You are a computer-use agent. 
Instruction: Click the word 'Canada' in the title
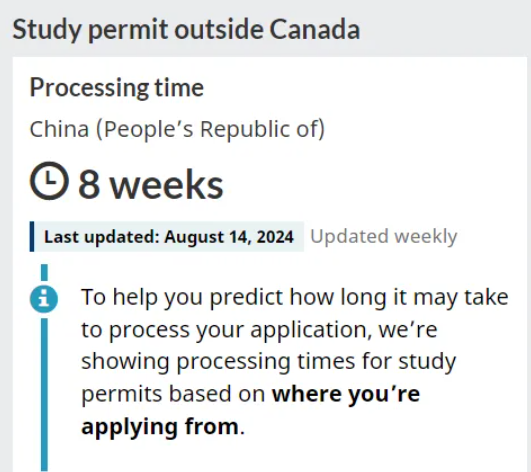coord(315,29)
